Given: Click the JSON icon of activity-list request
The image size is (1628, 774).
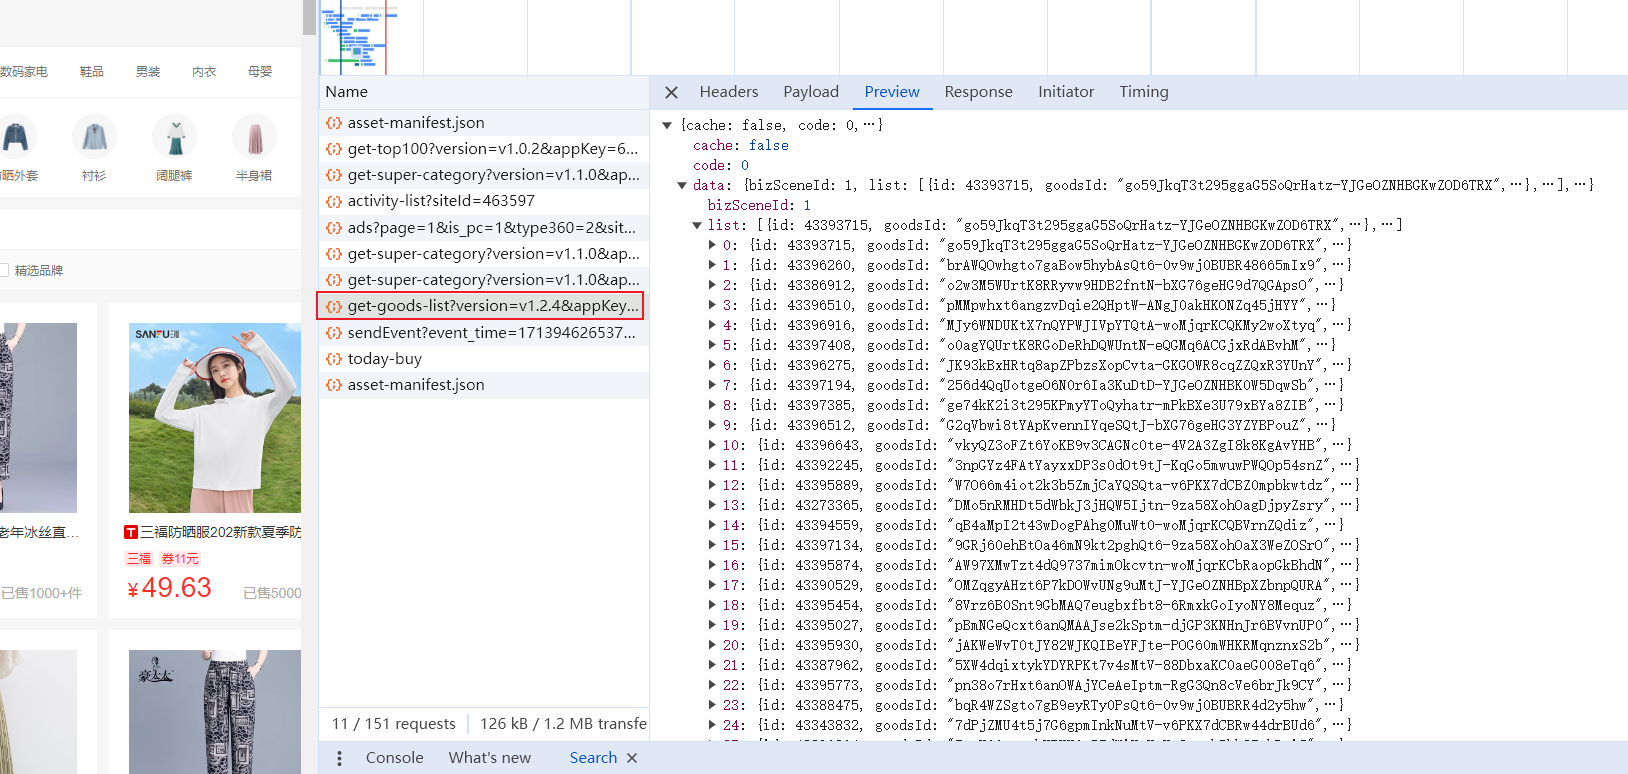Looking at the screenshot, I should coord(334,201).
